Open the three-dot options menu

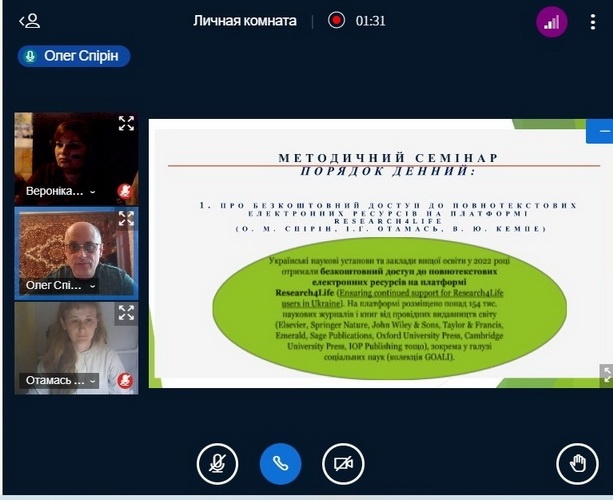point(593,21)
